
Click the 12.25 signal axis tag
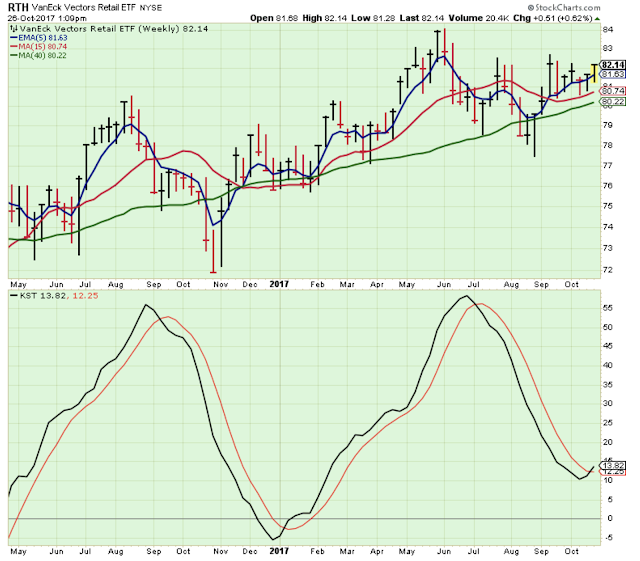point(613,472)
